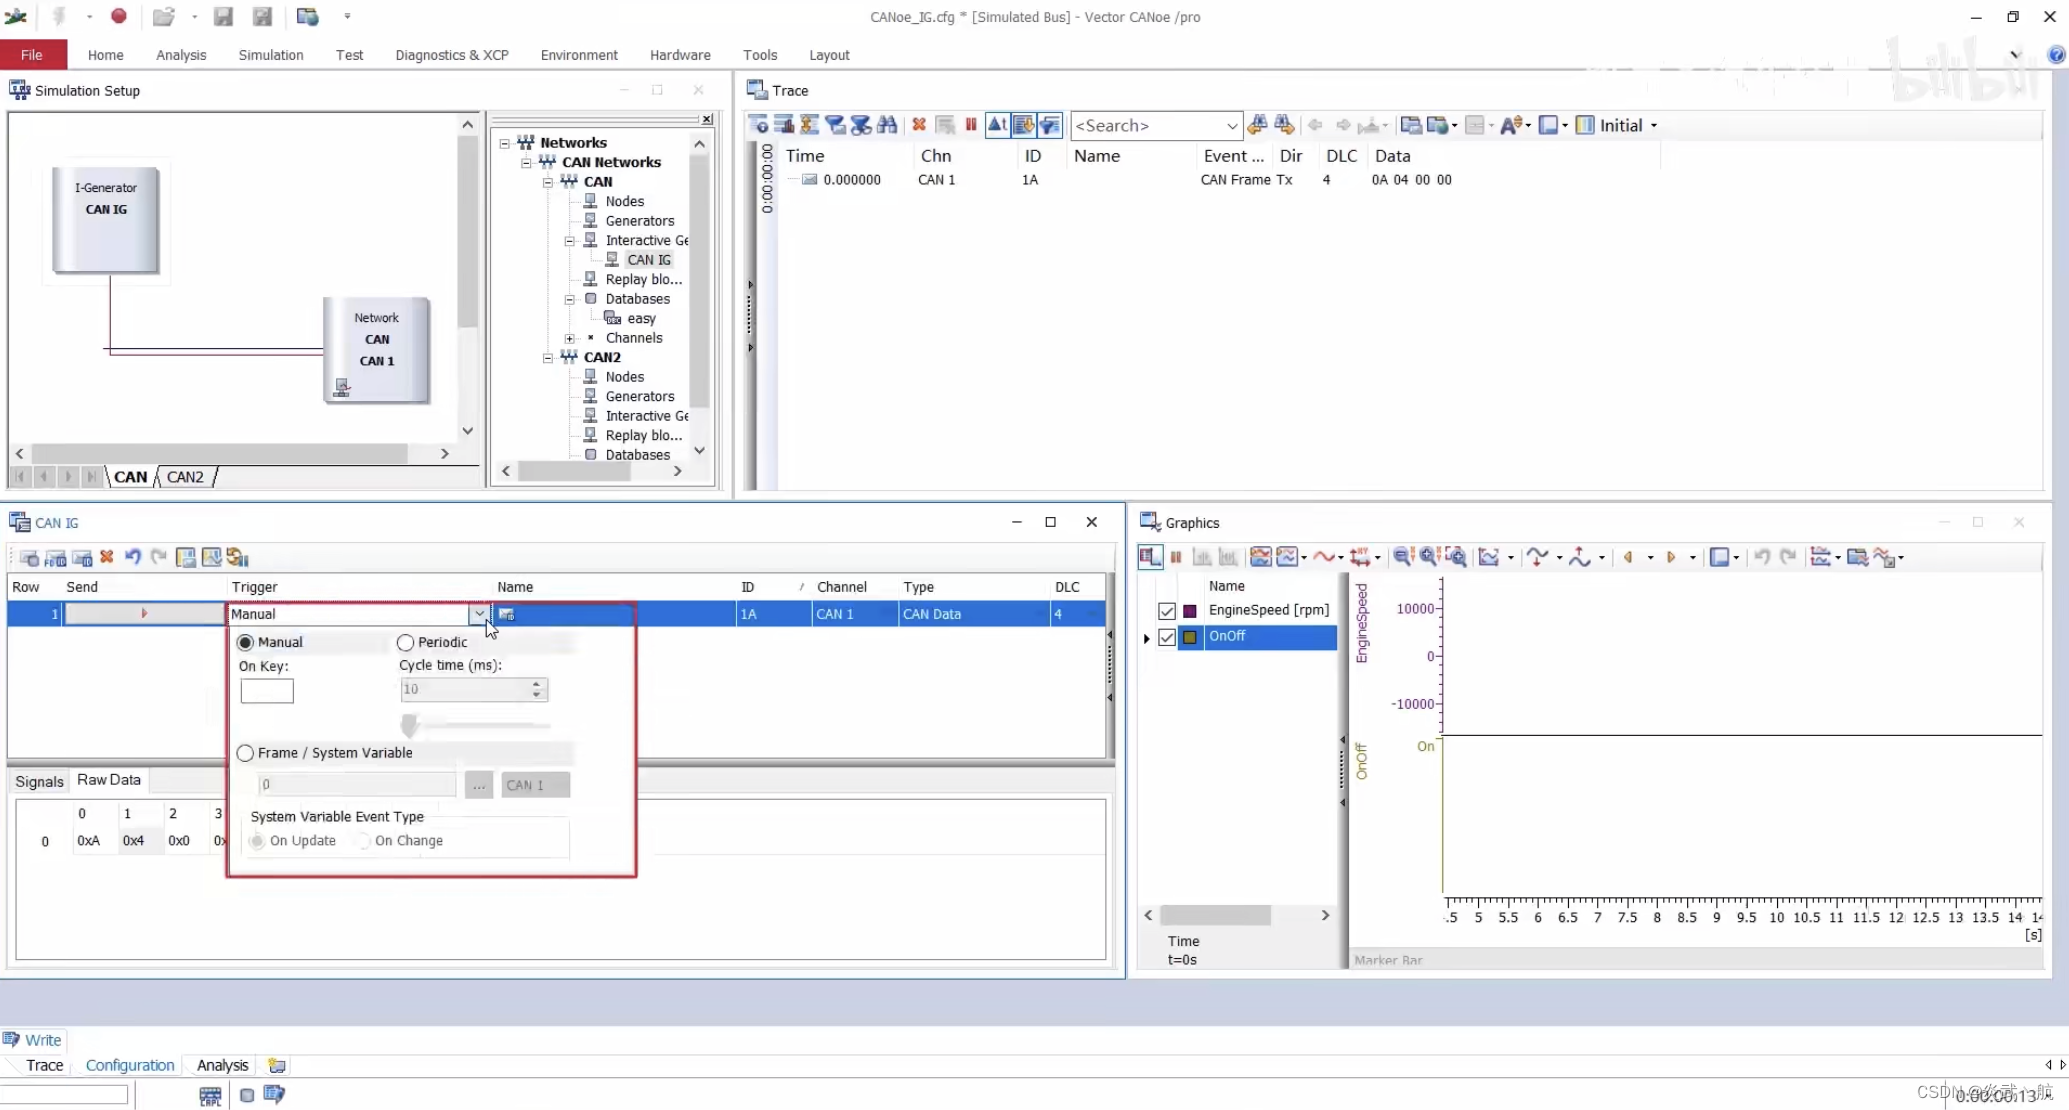Click the On Key input field
The image size is (2069, 1110).
click(266, 690)
